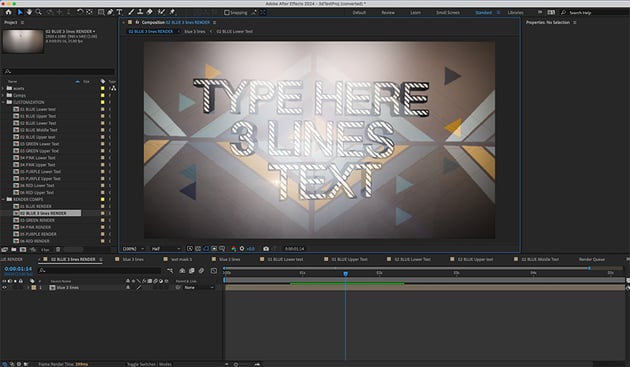630x367 pixels.
Task: Select the Selection arrow tool
Action: click(20, 12)
